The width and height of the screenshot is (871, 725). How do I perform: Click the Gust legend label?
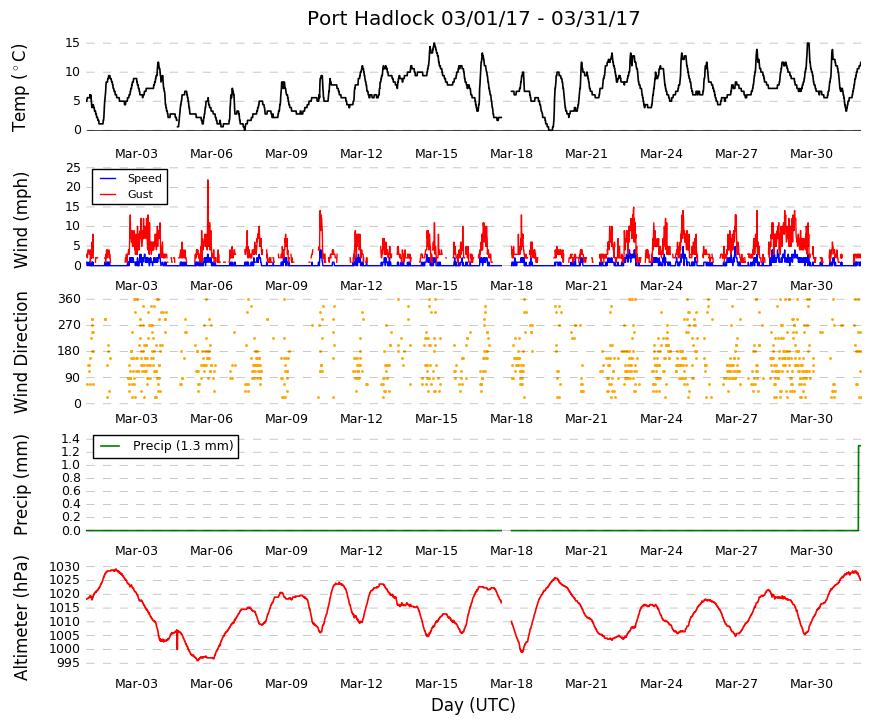[140, 194]
